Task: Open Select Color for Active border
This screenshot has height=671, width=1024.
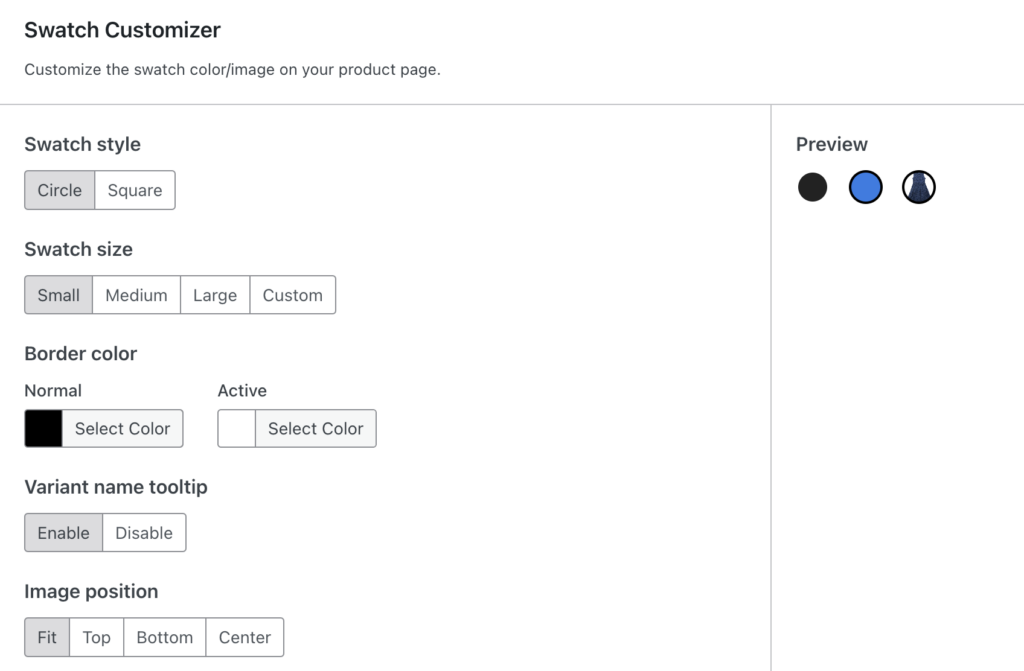Action: 316,429
